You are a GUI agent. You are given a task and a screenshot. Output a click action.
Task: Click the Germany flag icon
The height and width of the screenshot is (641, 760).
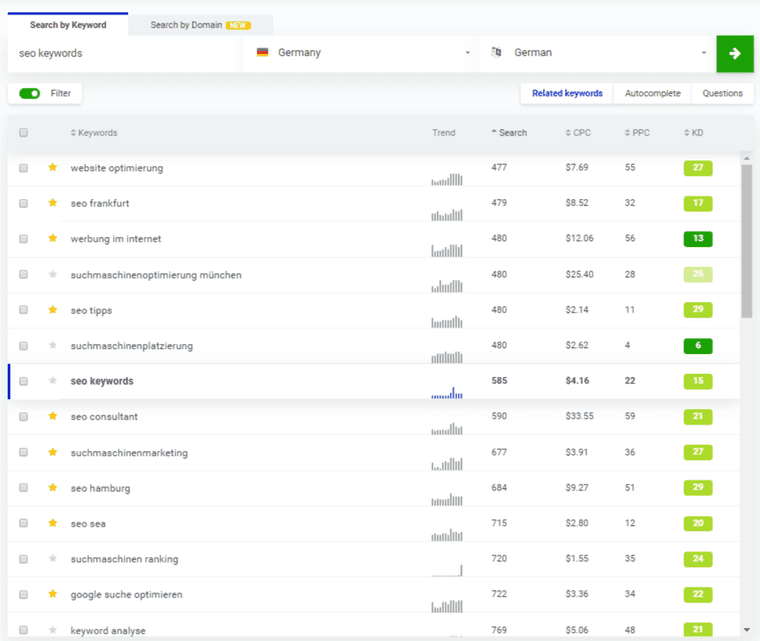263,52
